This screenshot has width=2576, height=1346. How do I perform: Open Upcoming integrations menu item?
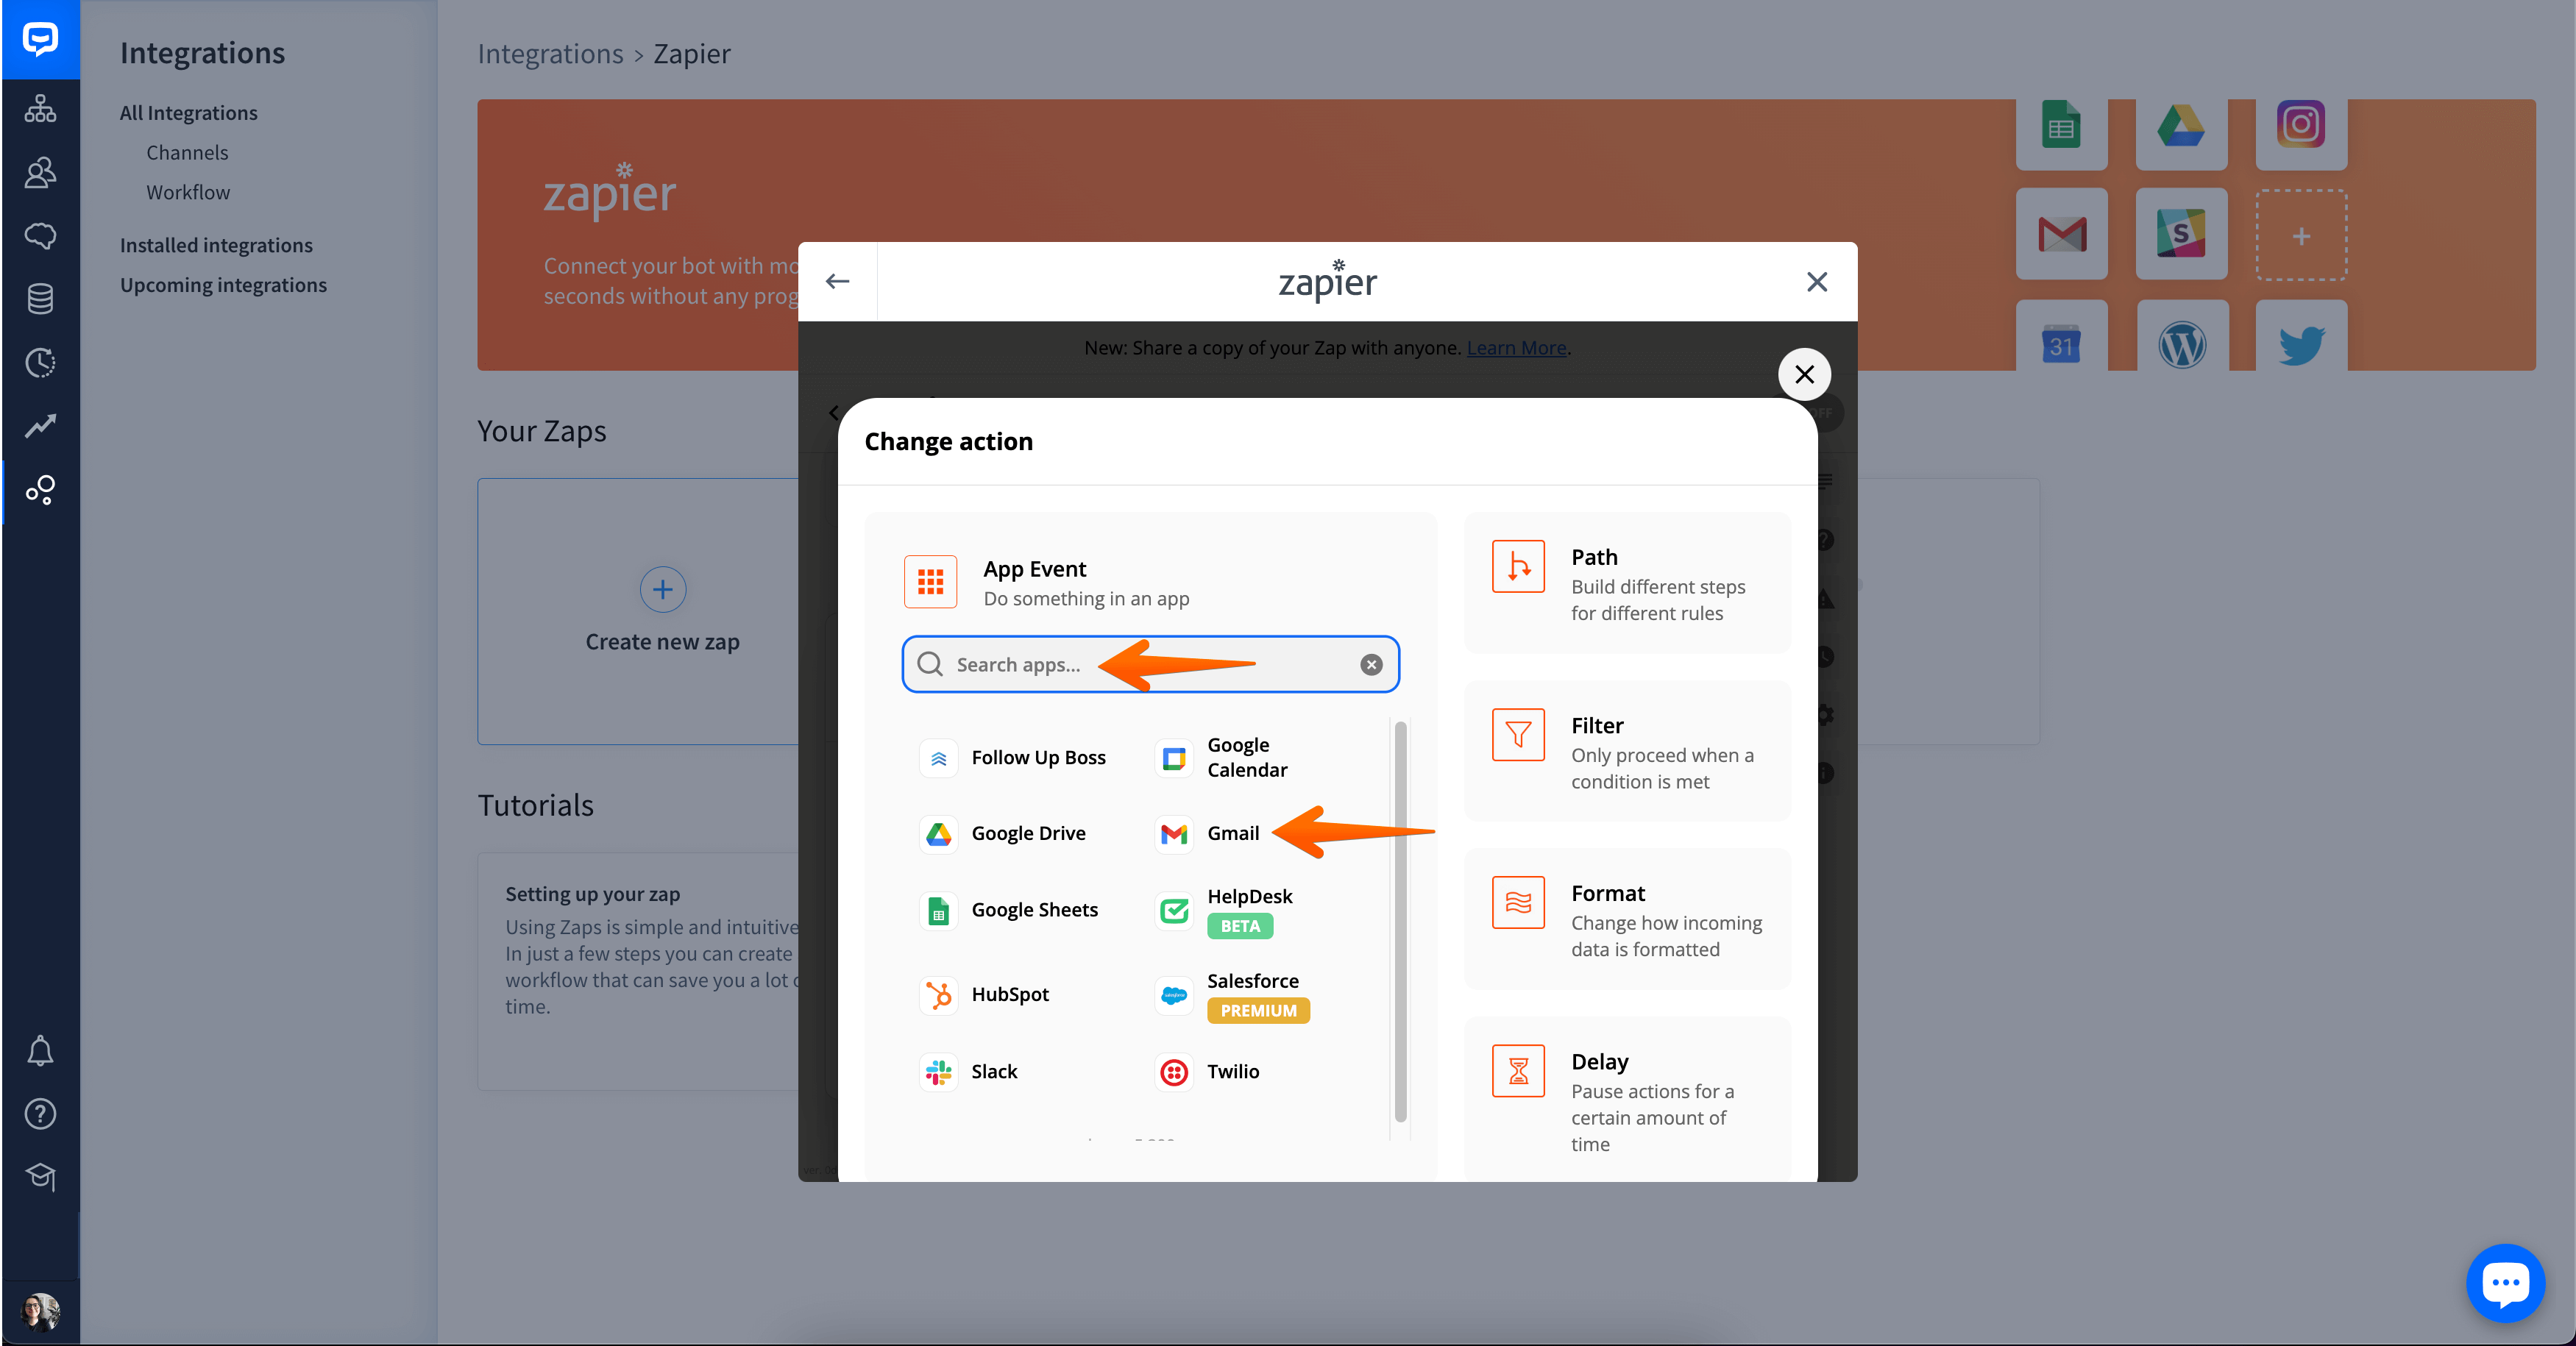pos(223,285)
